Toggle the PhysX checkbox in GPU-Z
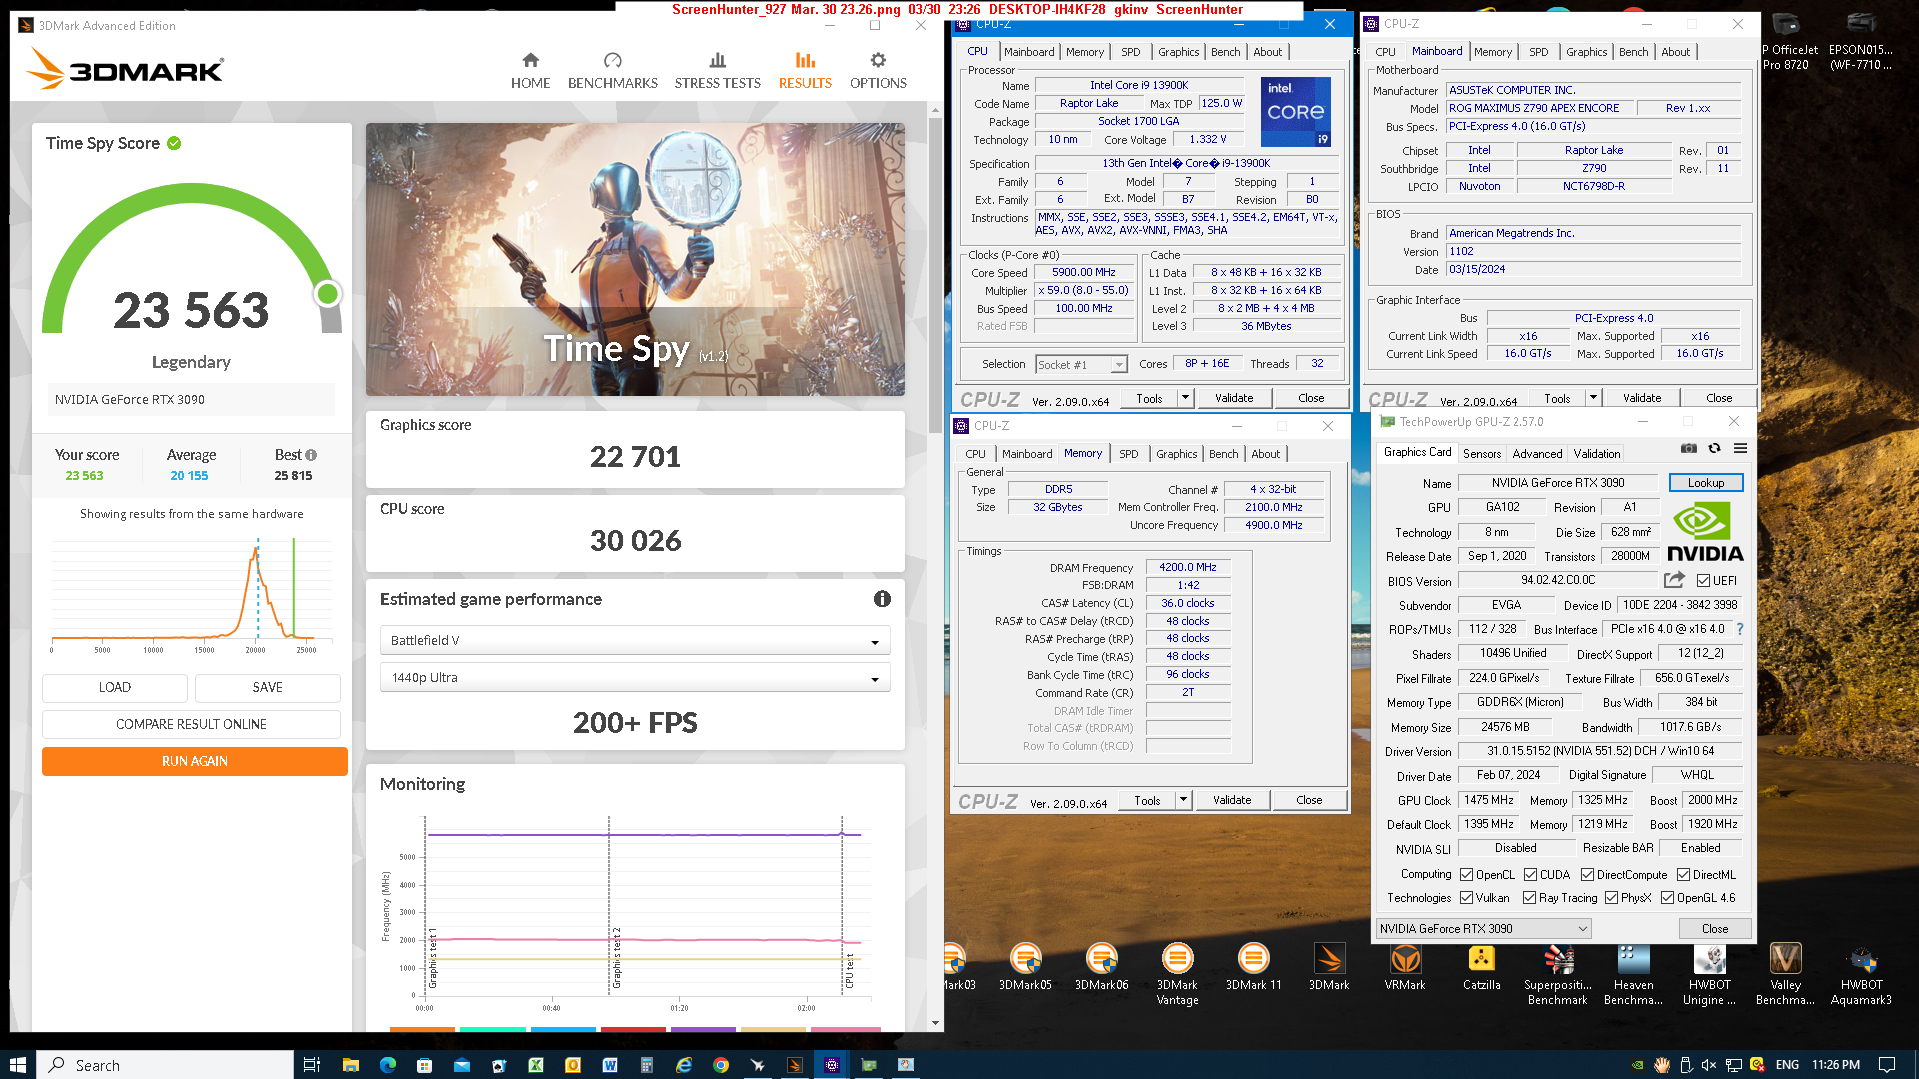Image resolution: width=1919 pixels, height=1079 pixels. coord(1611,898)
